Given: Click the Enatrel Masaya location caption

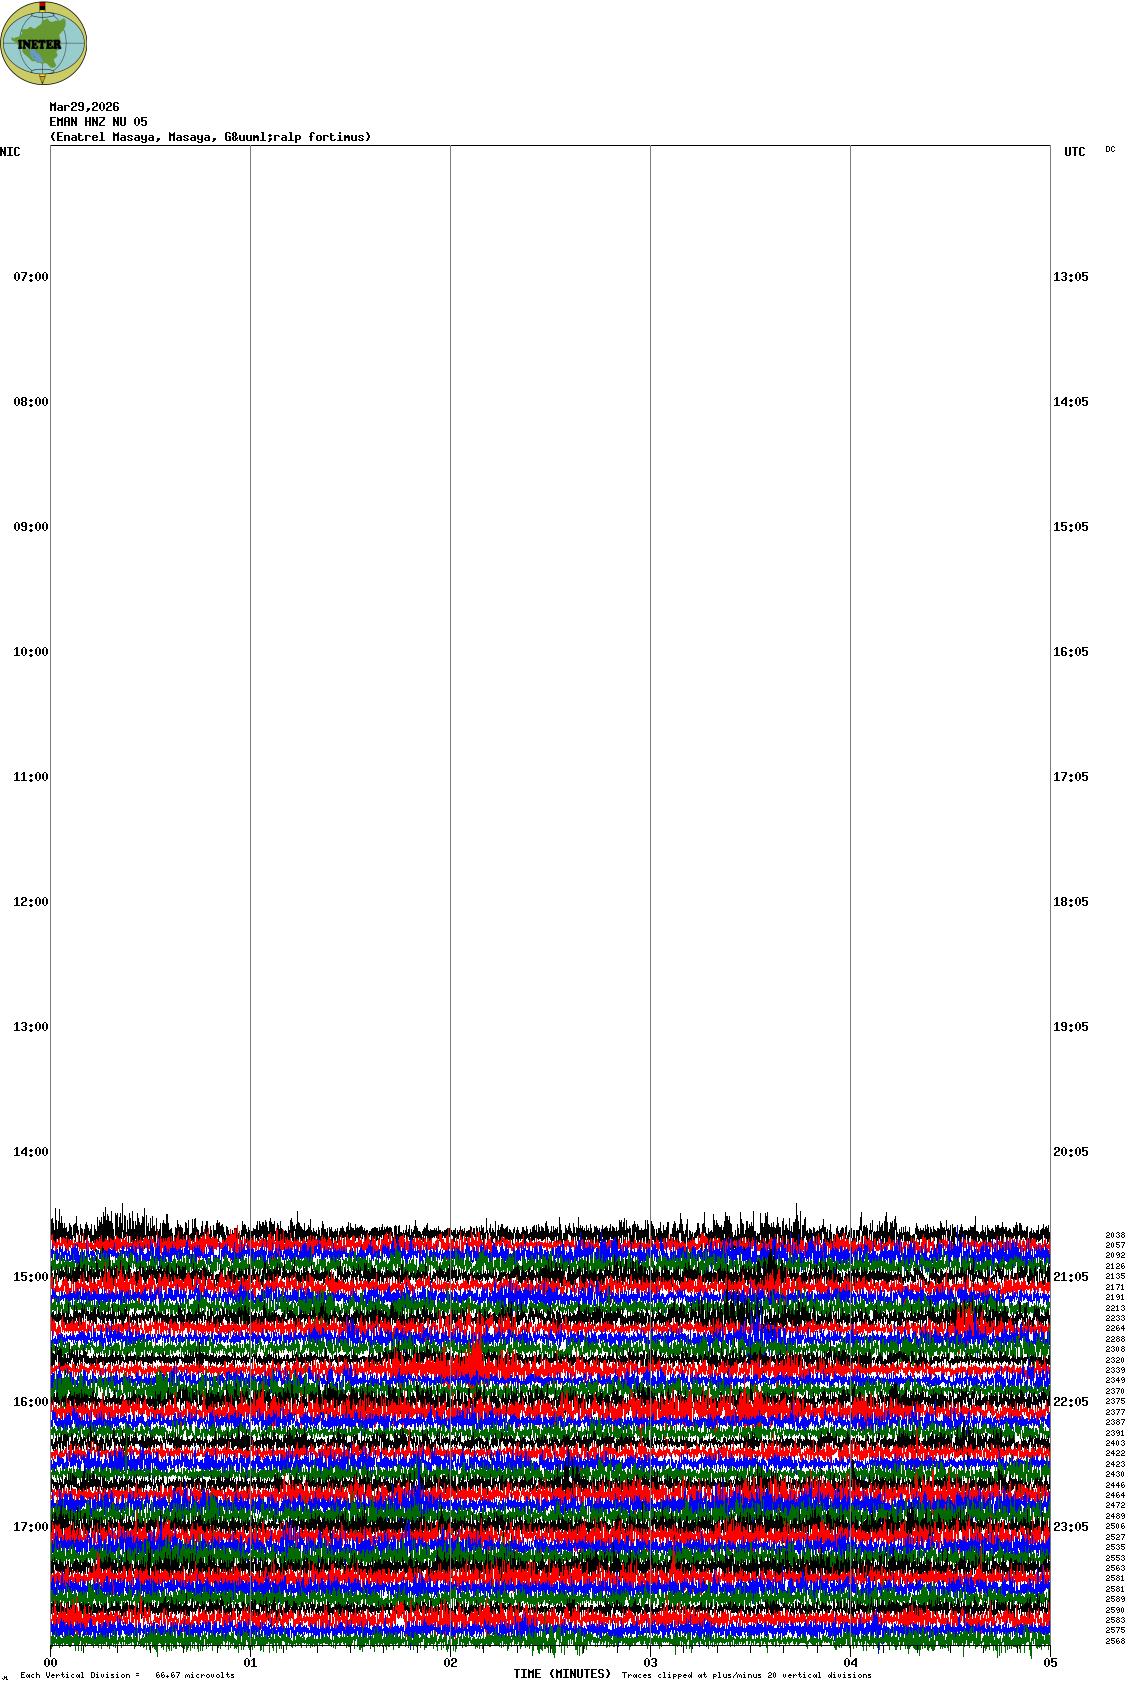Looking at the screenshot, I should coord(210,137).
